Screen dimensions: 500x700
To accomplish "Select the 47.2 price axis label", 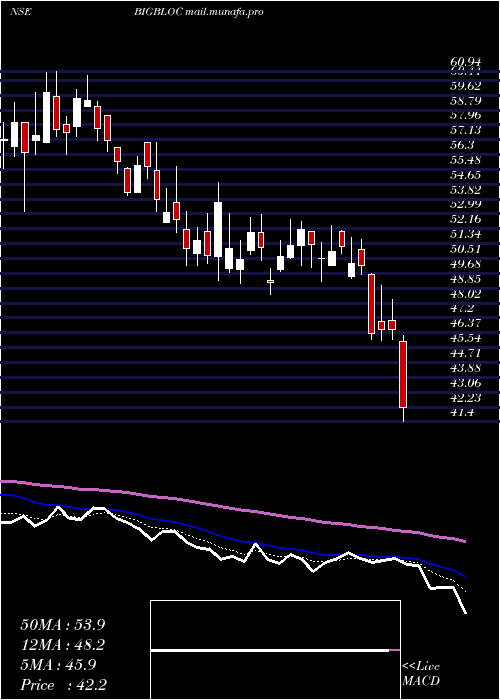I will coord(462,308).
